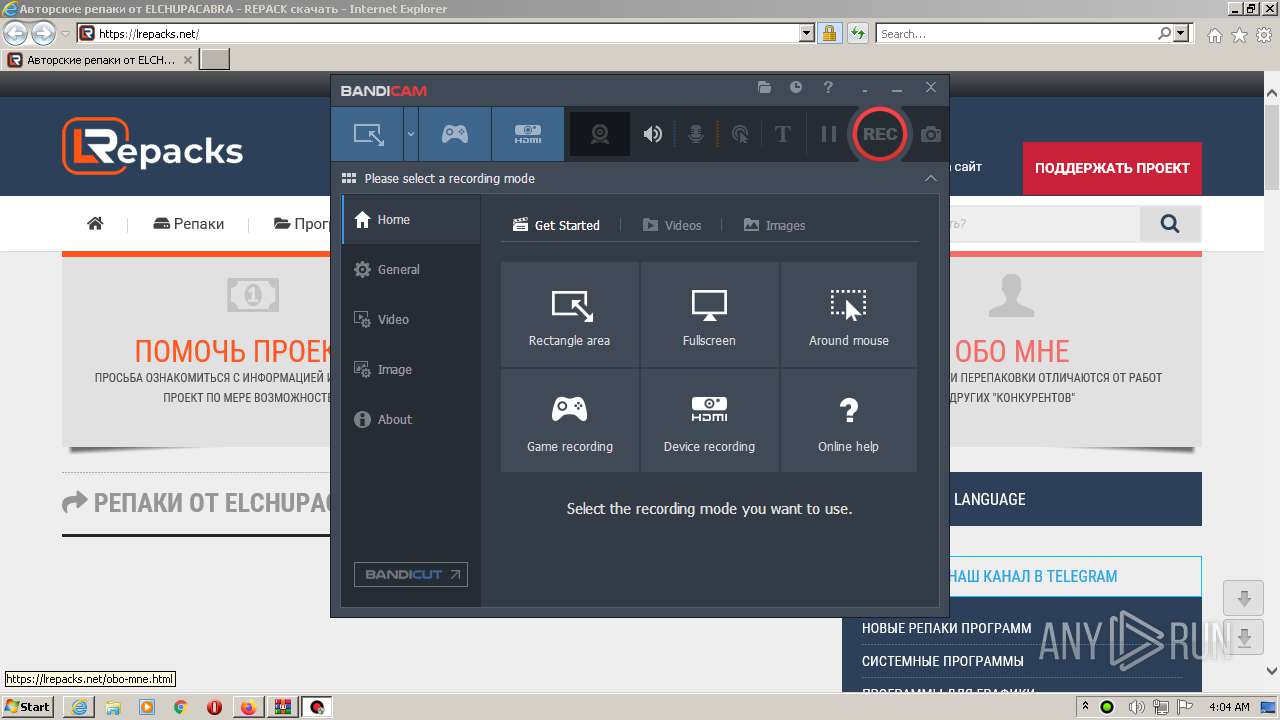
Task: Click the security lock icon in IE
Action: click(x=829, y=33)
